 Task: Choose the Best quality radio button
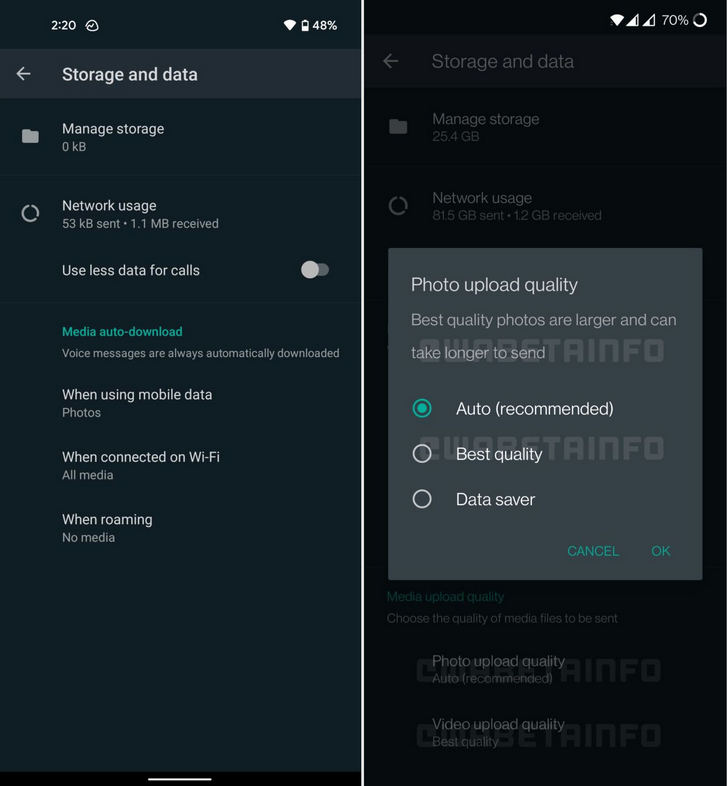[x=422, y=454]
